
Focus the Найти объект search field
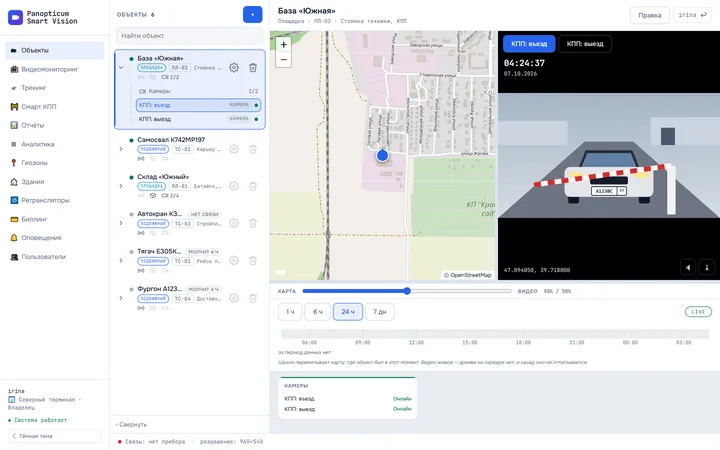pos(190,35)
